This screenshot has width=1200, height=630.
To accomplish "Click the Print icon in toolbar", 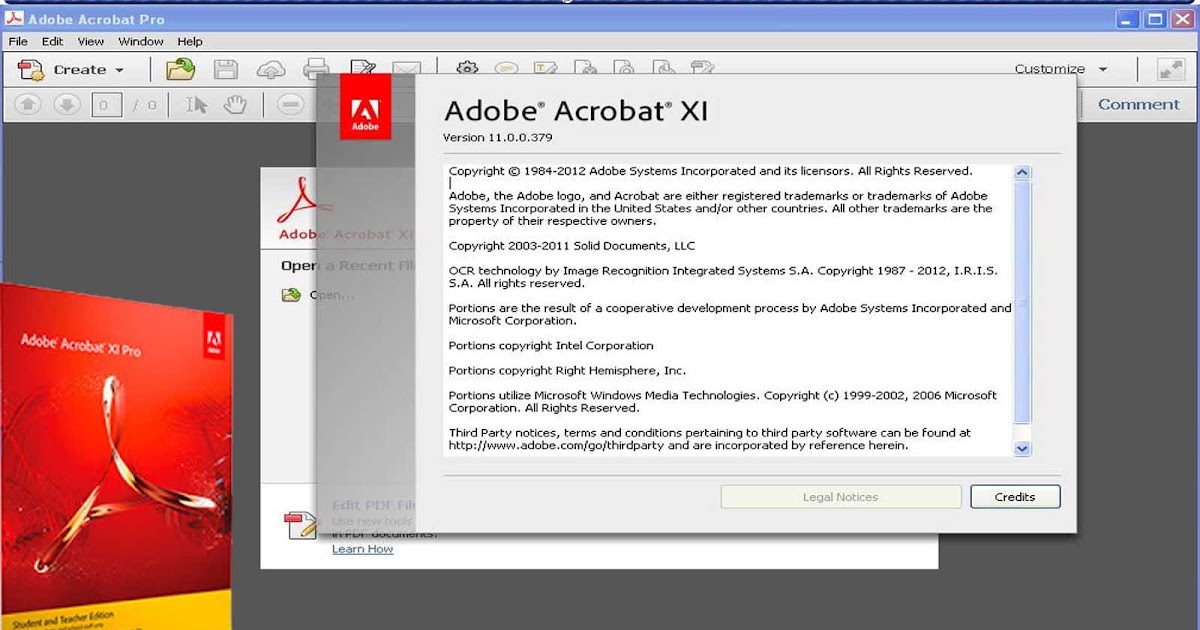I will click(314, 68).
